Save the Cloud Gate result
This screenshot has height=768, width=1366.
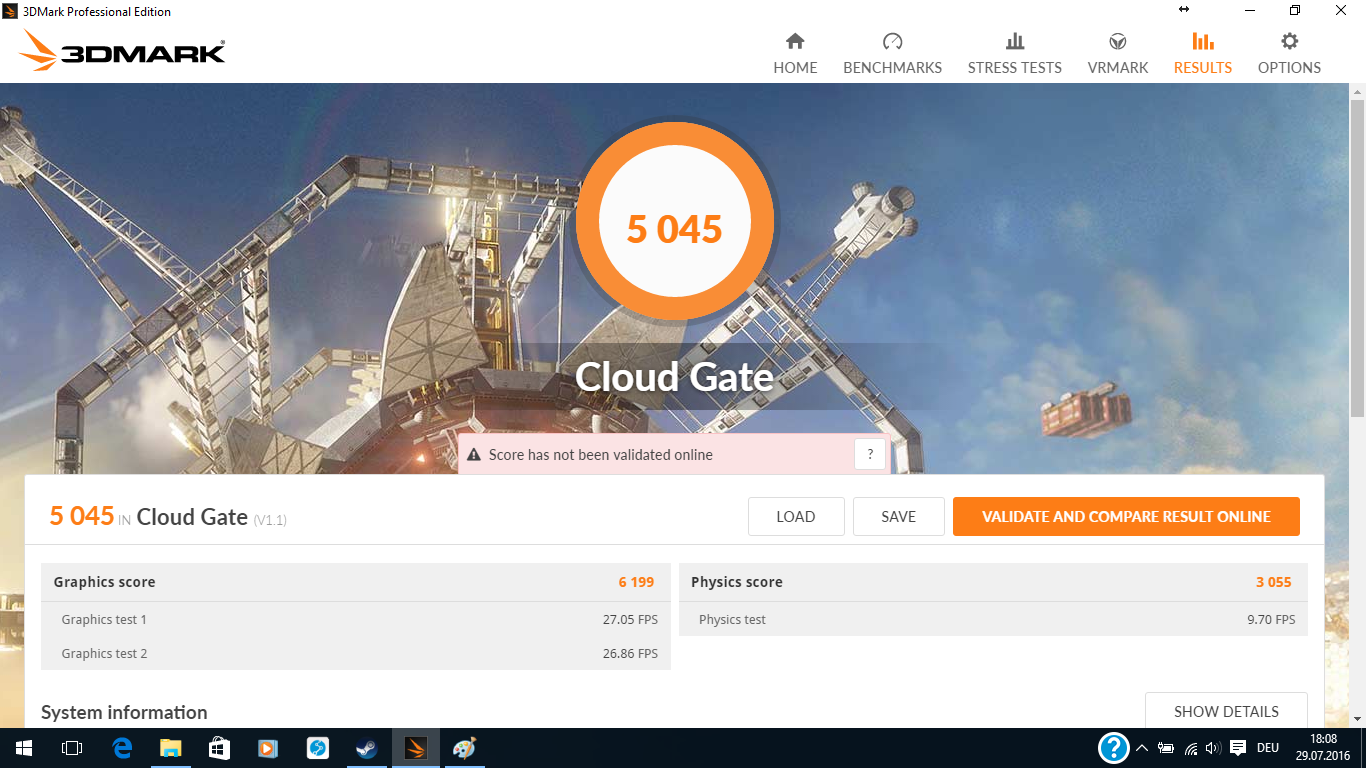coord(898,517)
